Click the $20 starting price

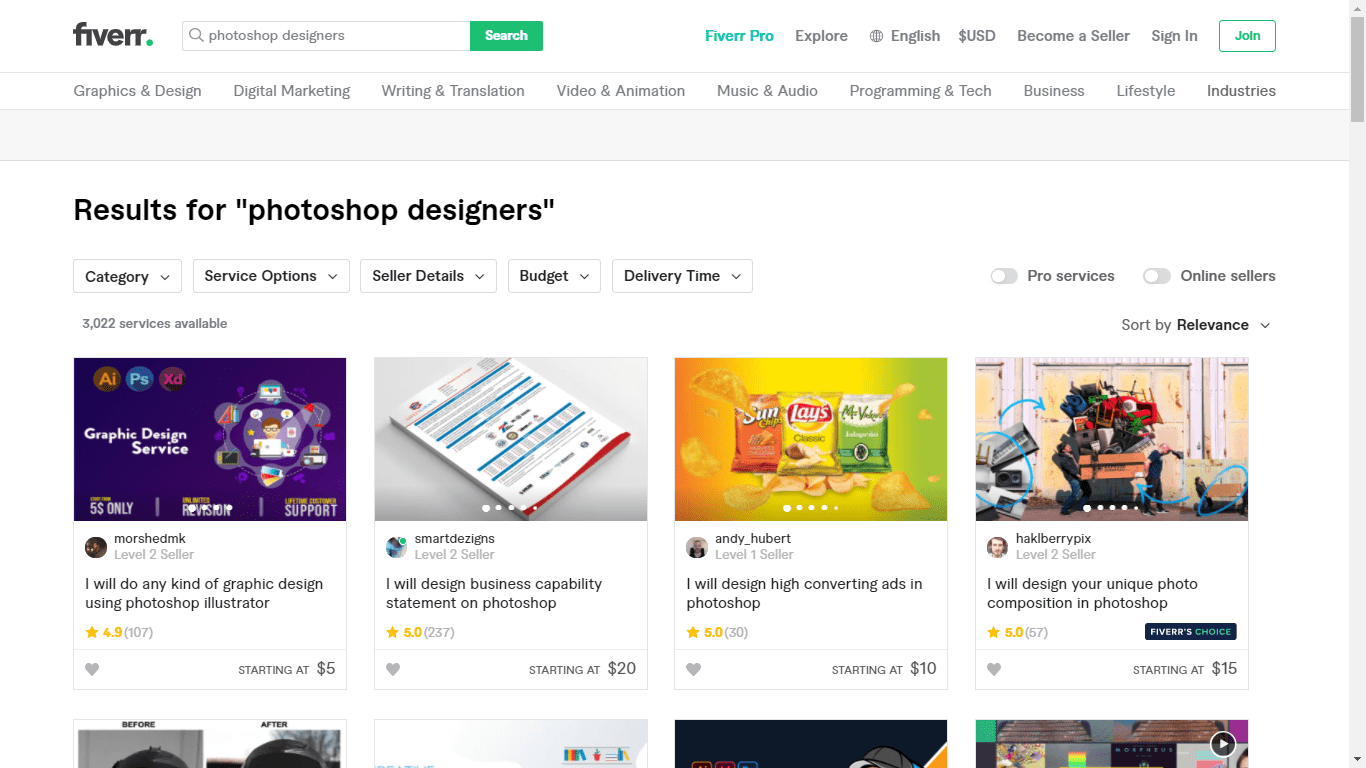pyautogui.click(x=622, y=669)
